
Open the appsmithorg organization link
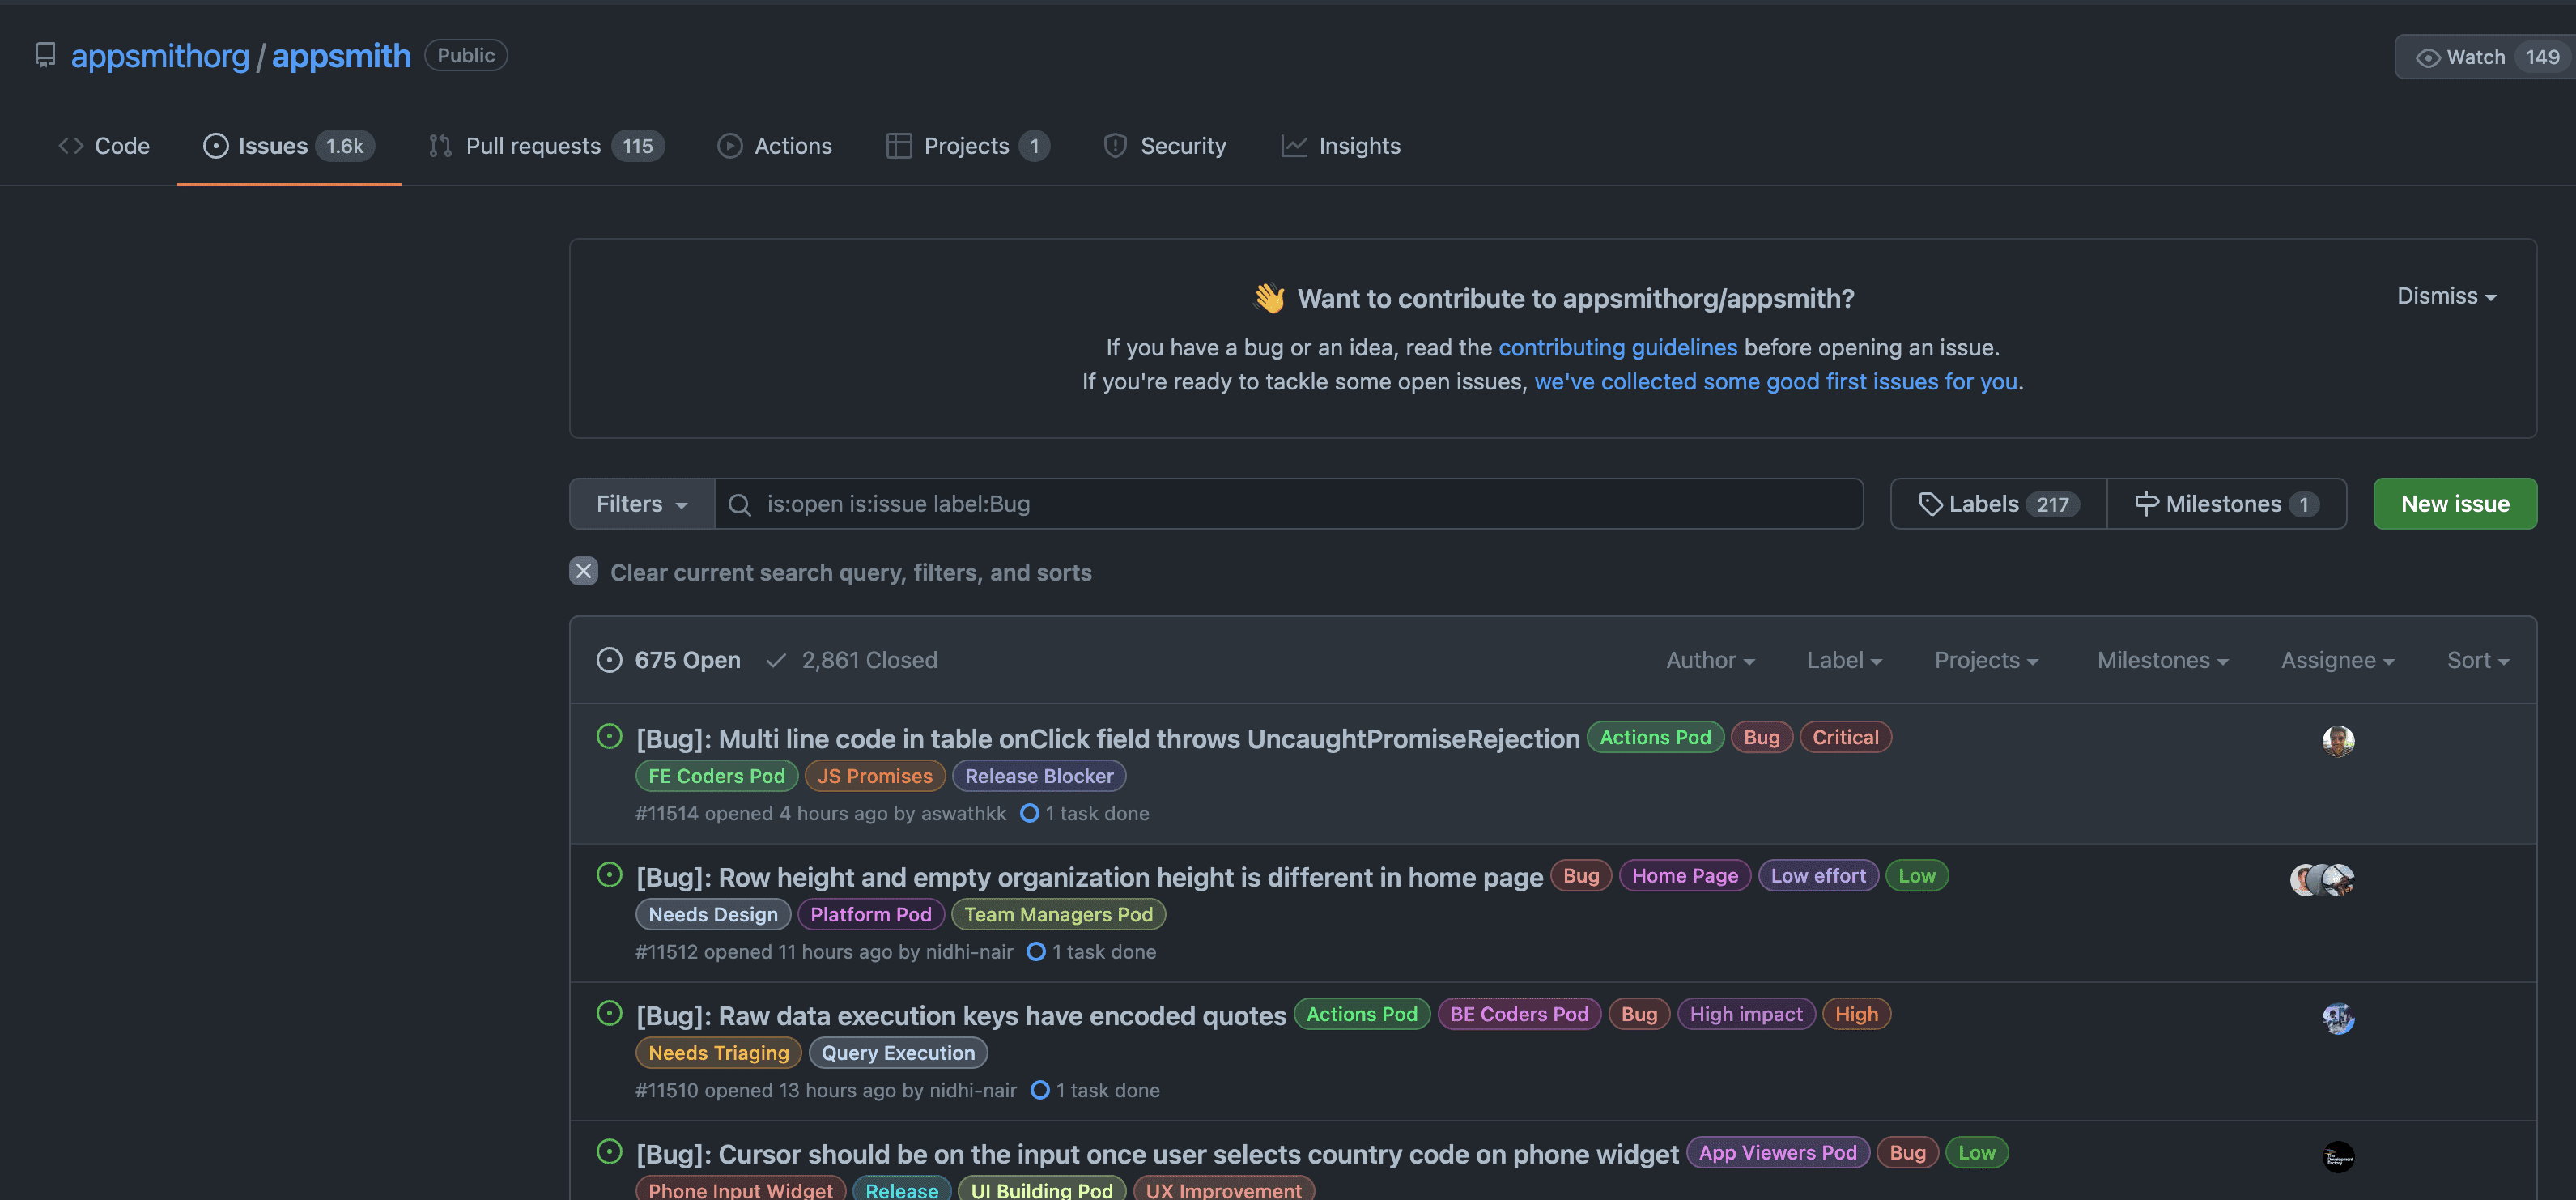[x=160, y=56]
